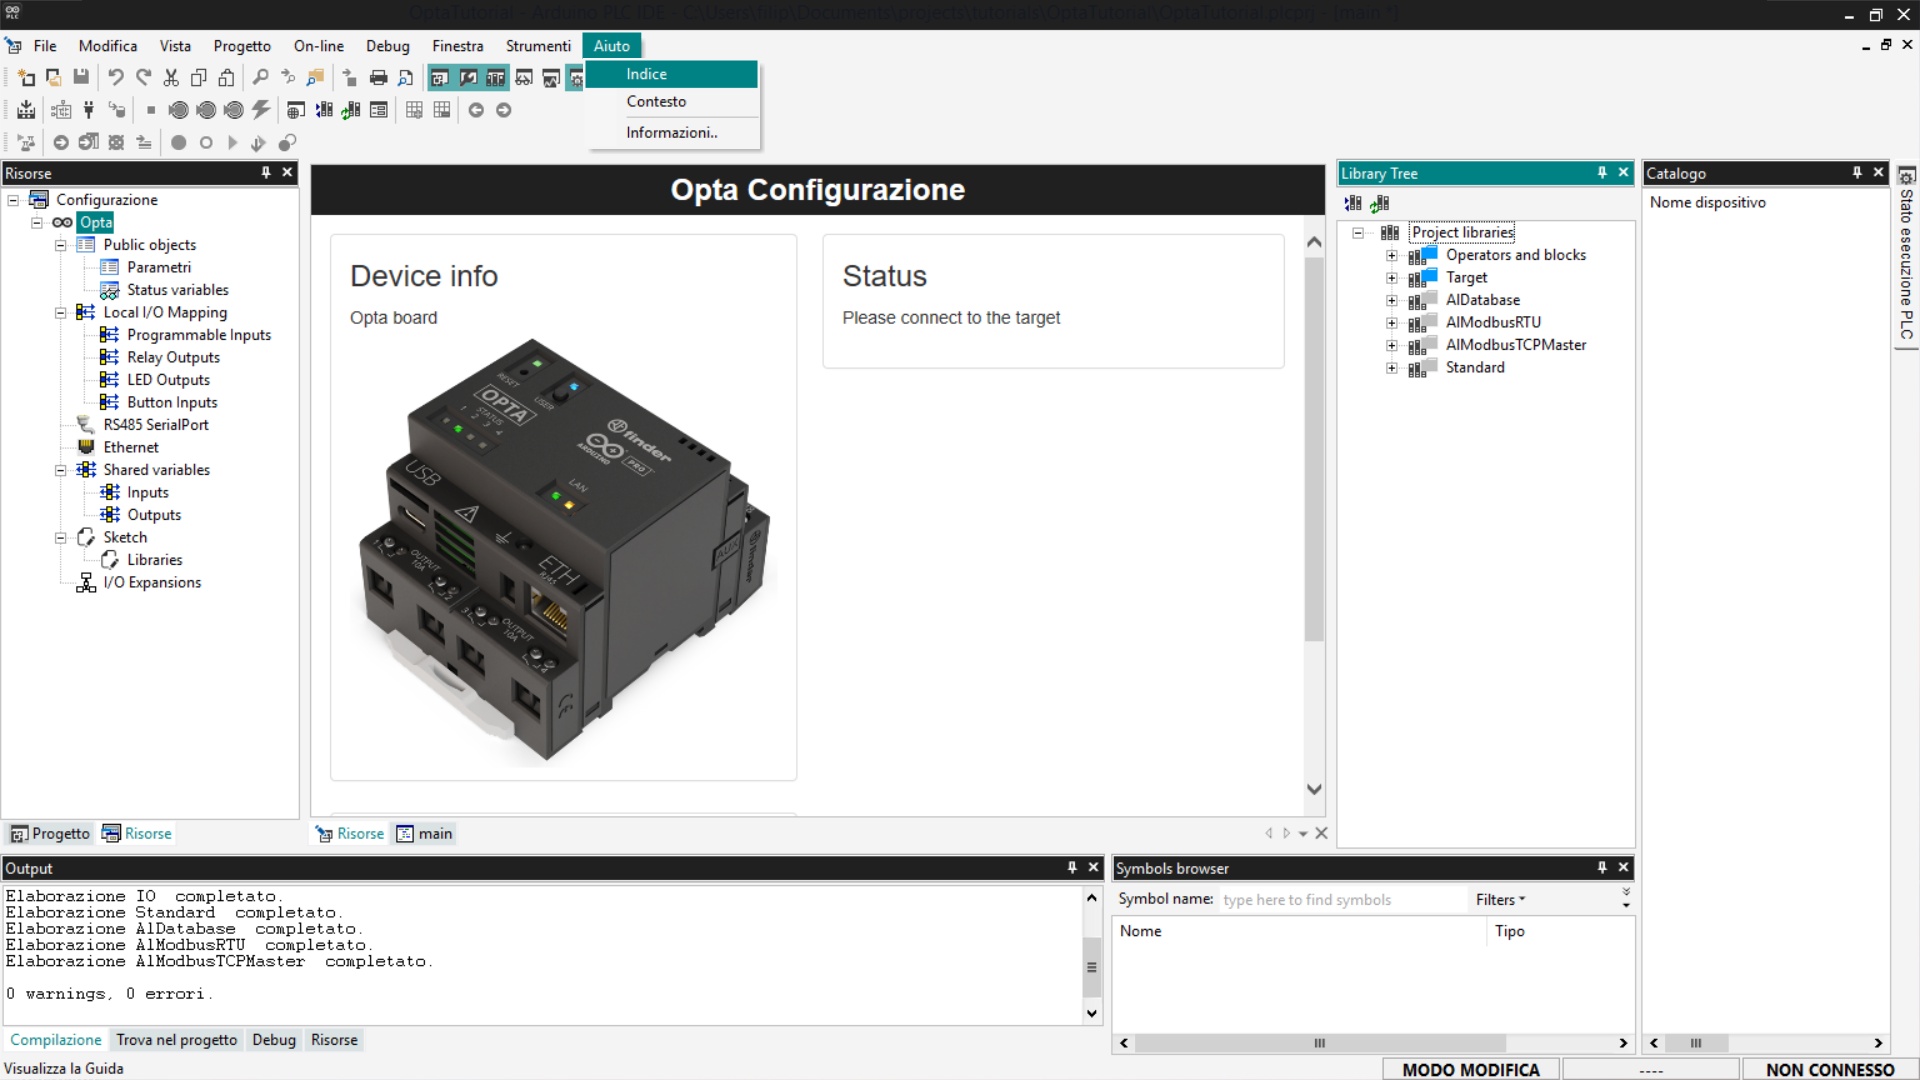
Task: Click the Find magnifier toolbar icon
Action: (260, 77)
